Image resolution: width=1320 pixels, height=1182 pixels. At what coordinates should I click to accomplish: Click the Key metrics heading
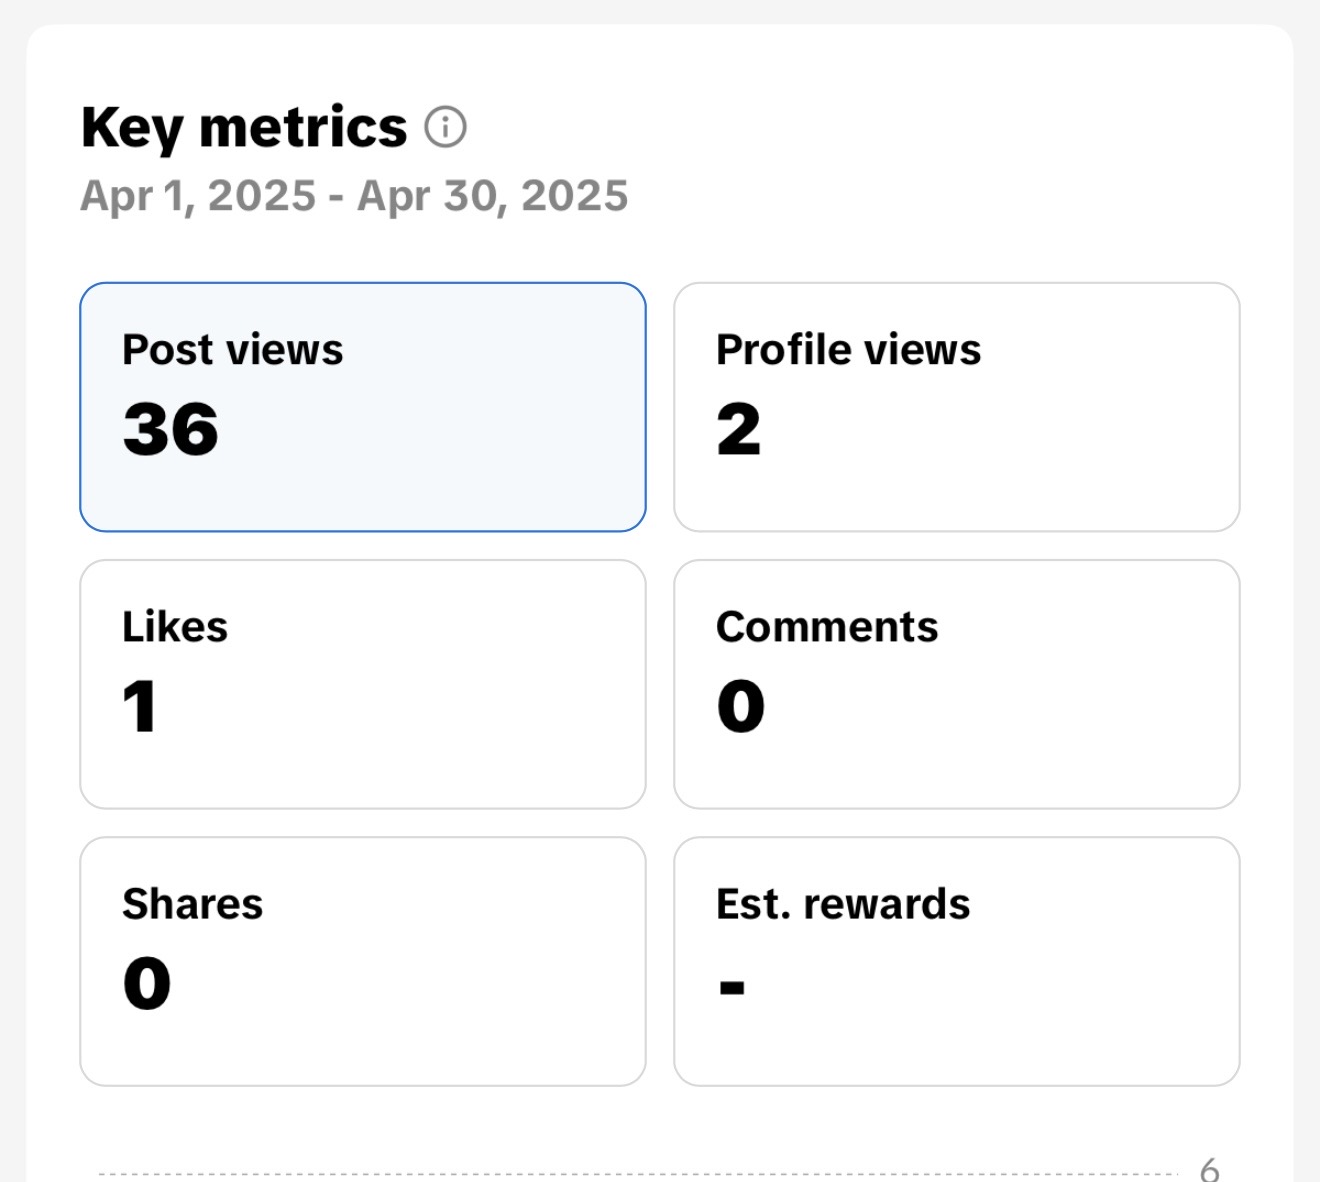[x=244, y=128]
